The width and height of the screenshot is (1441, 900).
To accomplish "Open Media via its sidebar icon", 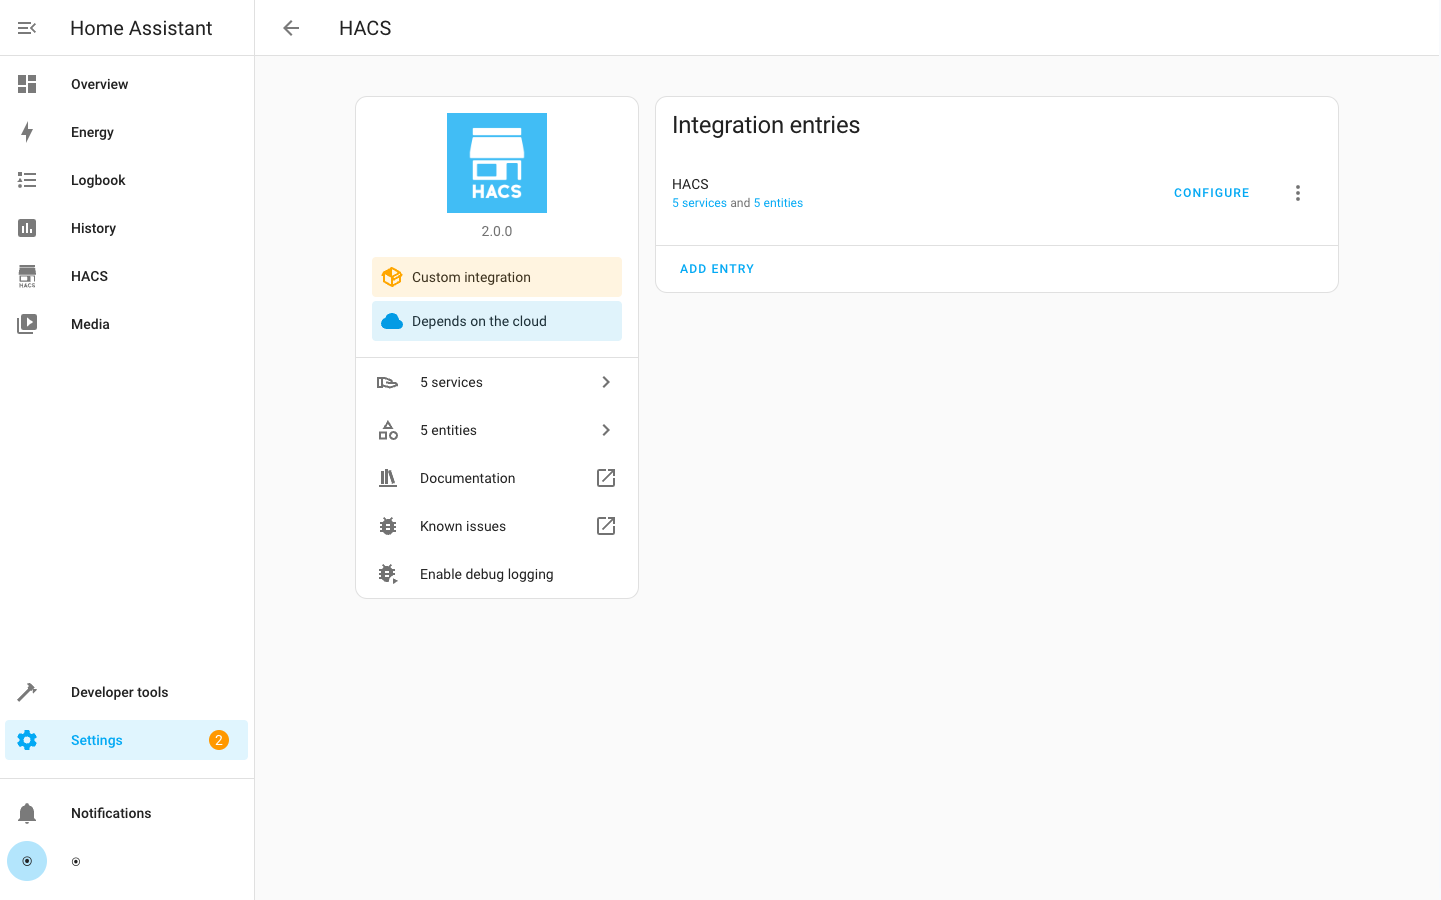I will pyautogui.click(x=27, y=324).
